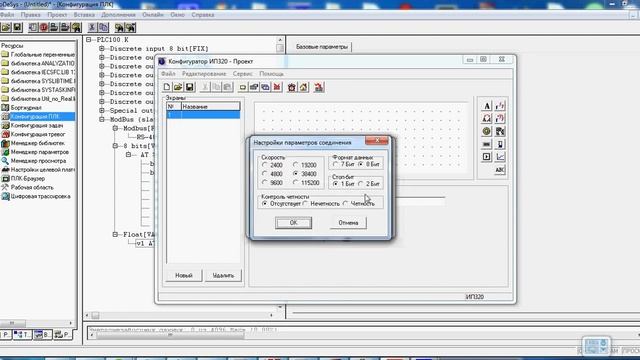Click the red X delete-screen icon in configurator toolbar

pyautogui.click(x=277, y=87)
